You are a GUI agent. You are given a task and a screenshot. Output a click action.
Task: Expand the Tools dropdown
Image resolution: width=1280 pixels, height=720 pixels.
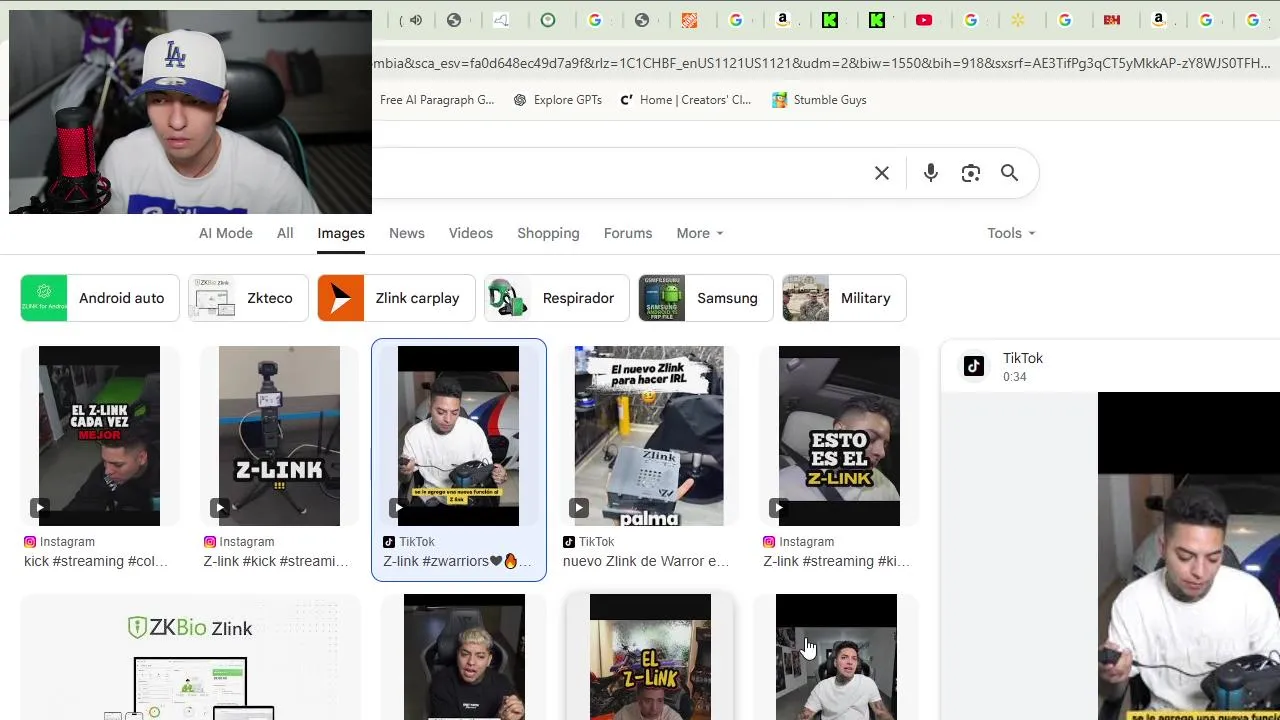1011,233
